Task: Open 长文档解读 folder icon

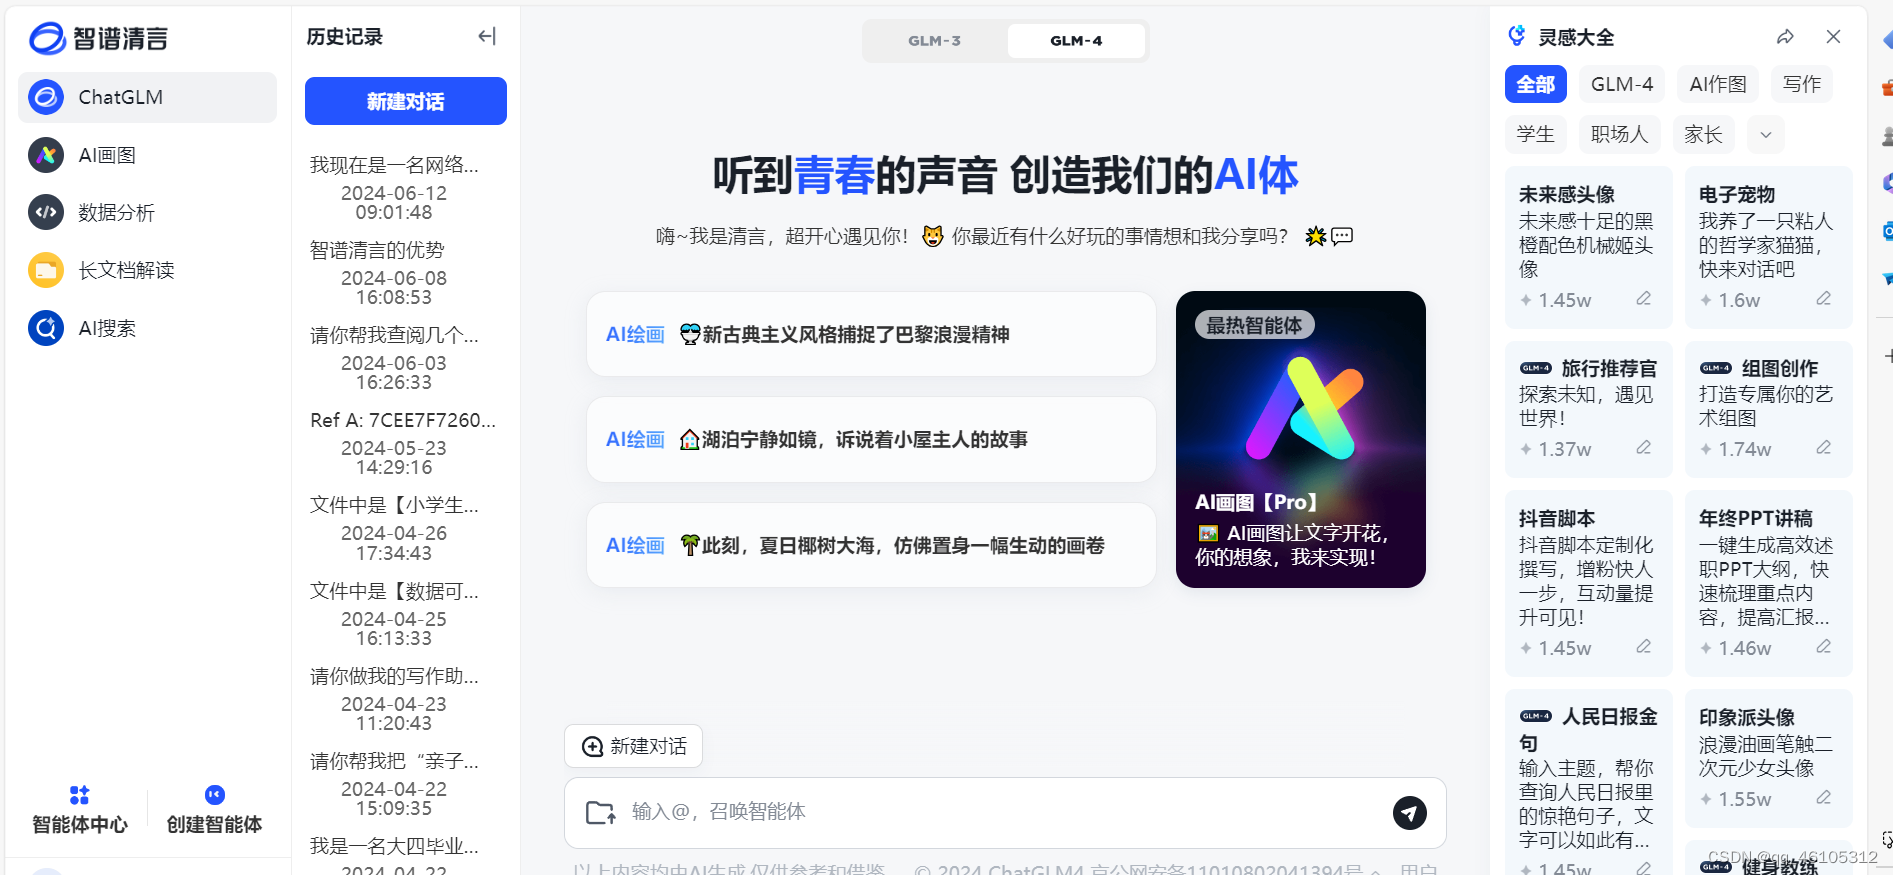Action: coord(46,270)
